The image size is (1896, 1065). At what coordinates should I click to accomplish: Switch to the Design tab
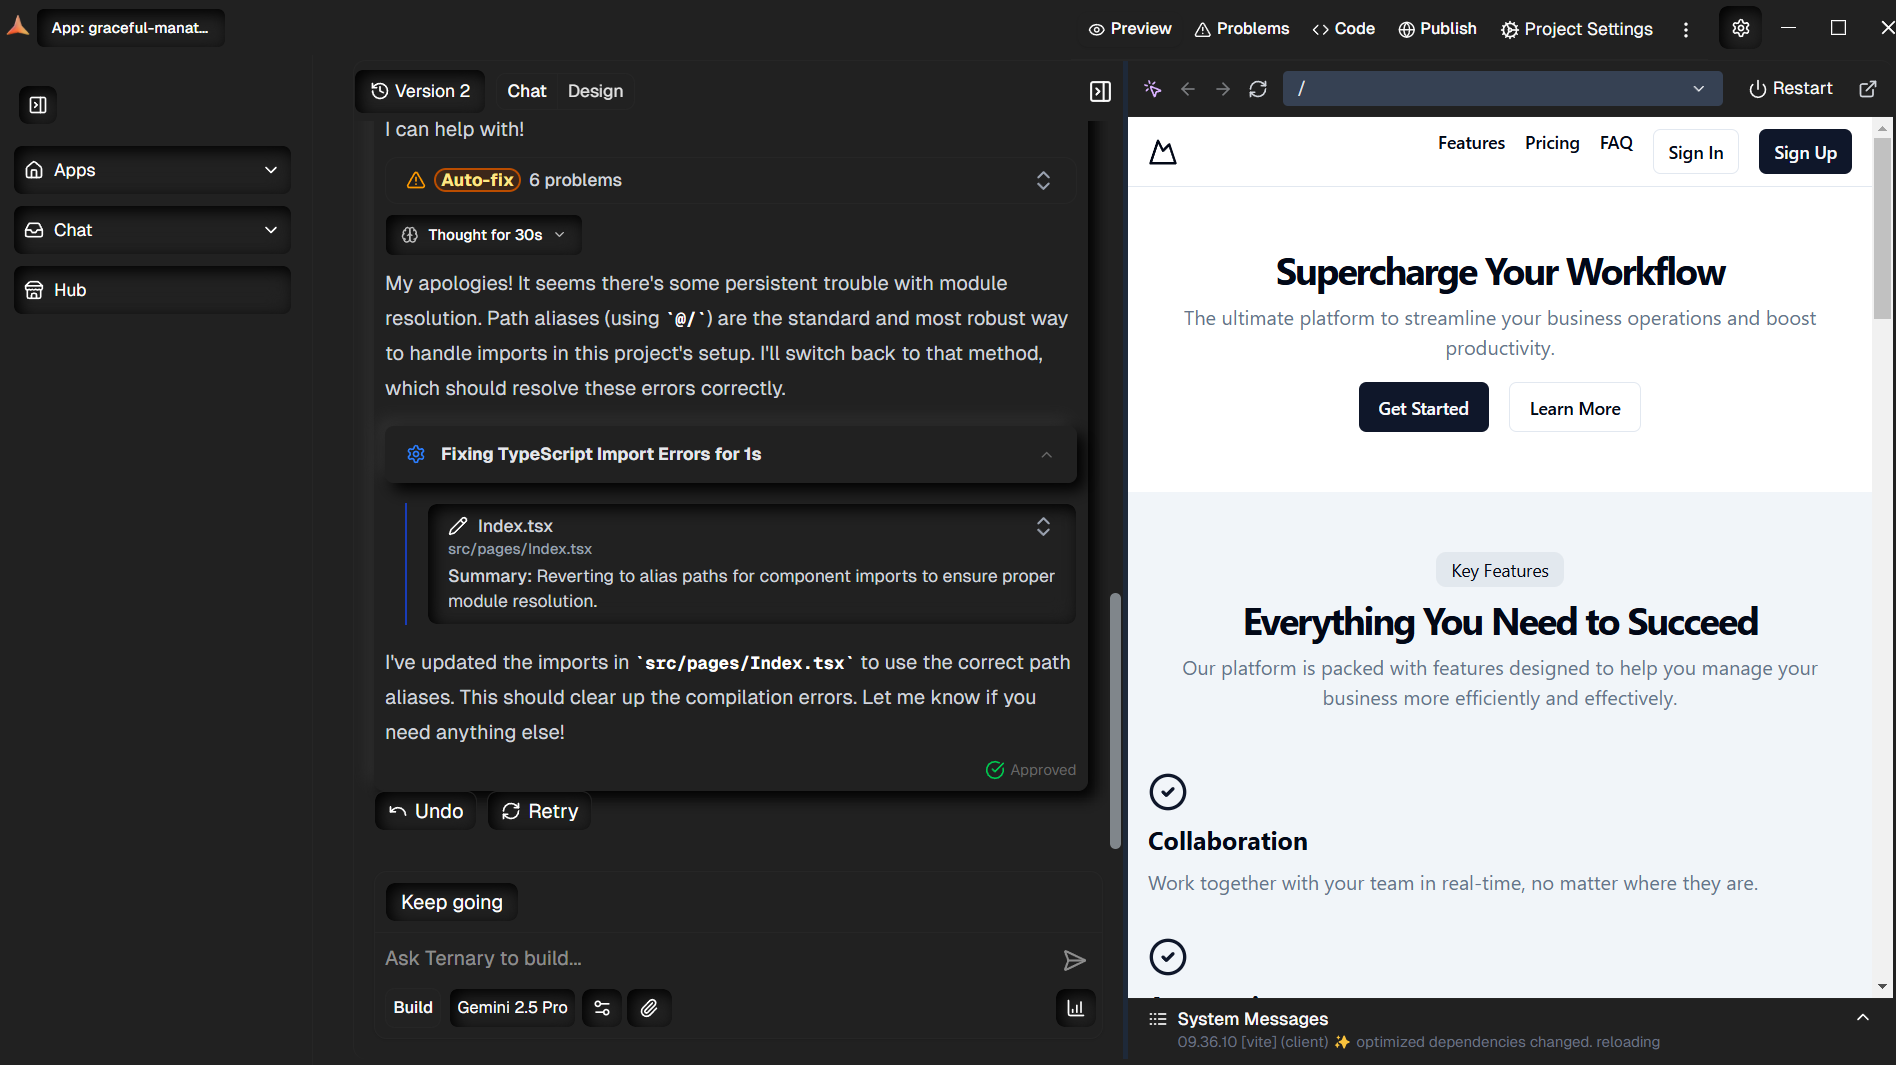(x=595, y=91)
